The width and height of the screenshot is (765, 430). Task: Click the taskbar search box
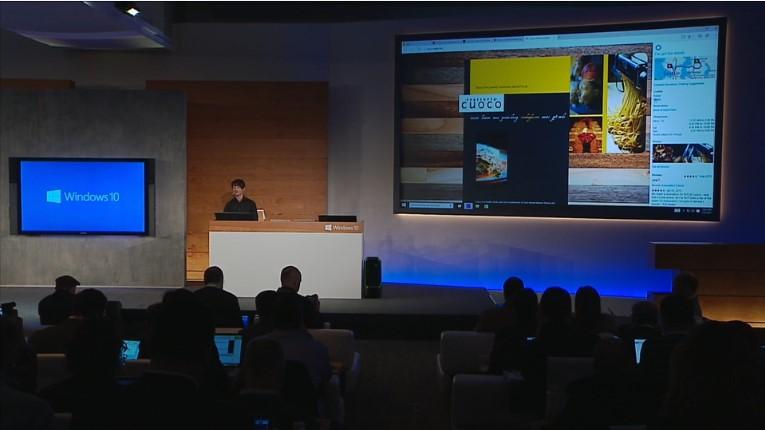click(x=431, y=205)
